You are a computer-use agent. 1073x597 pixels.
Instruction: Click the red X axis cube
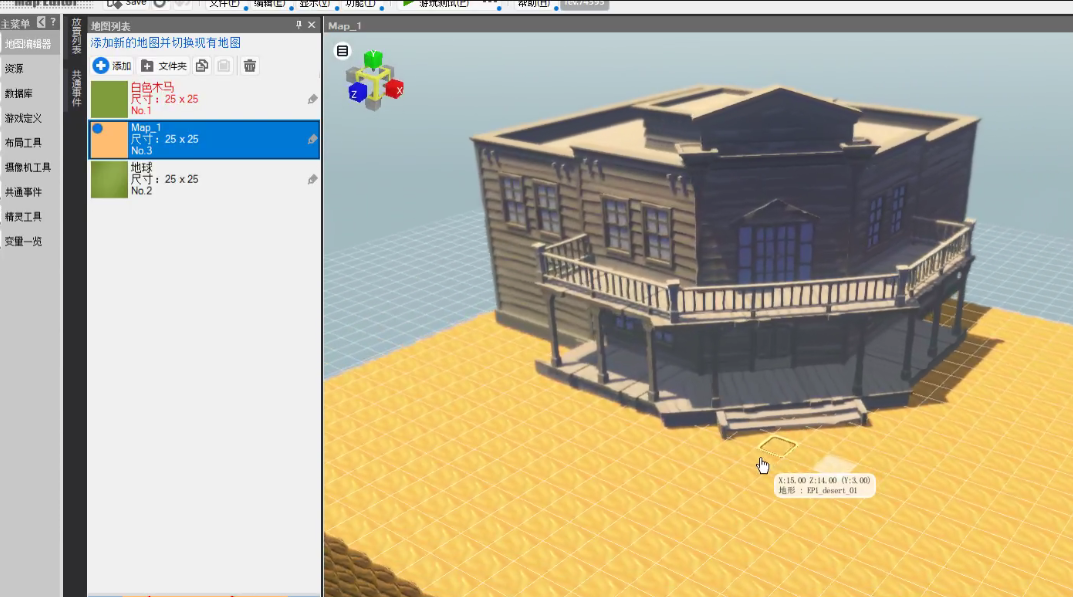395,89
